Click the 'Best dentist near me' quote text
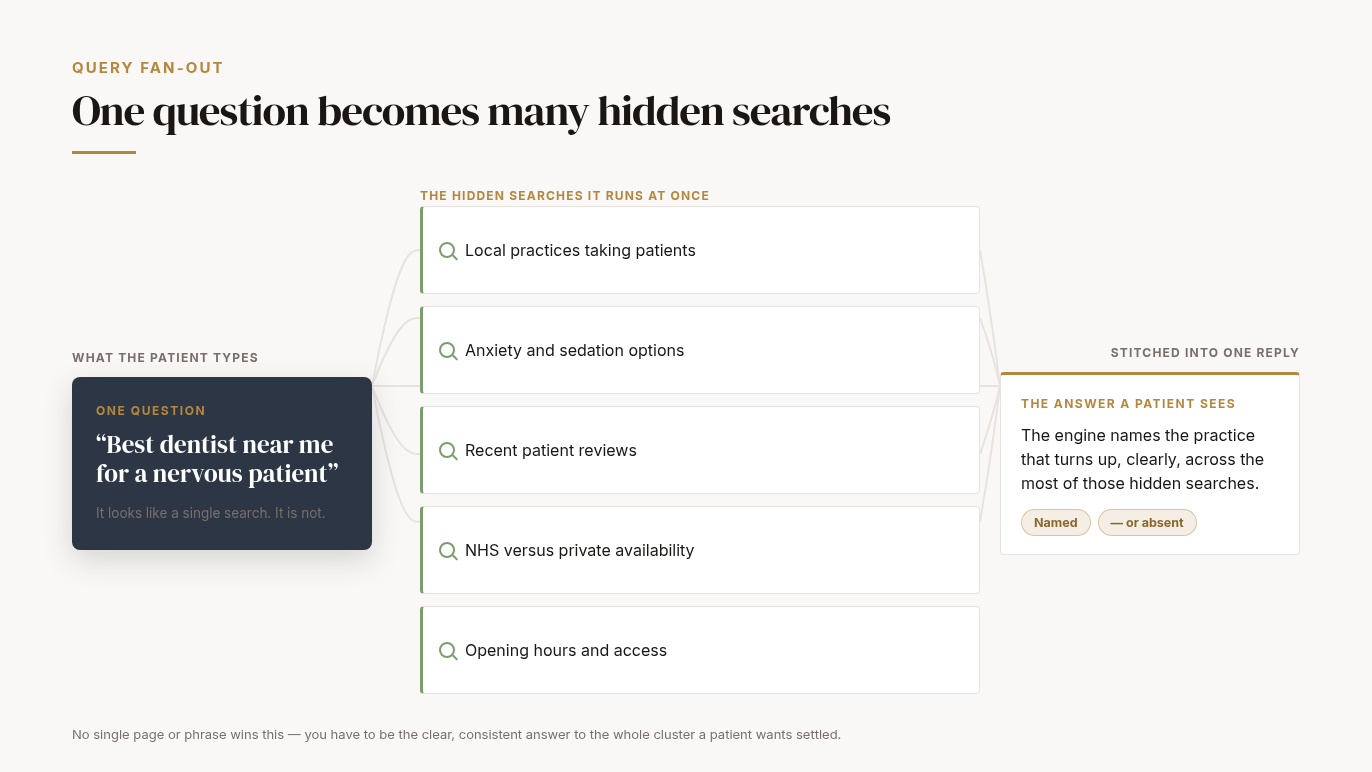The image size is (1372, 772). [217, 459]
